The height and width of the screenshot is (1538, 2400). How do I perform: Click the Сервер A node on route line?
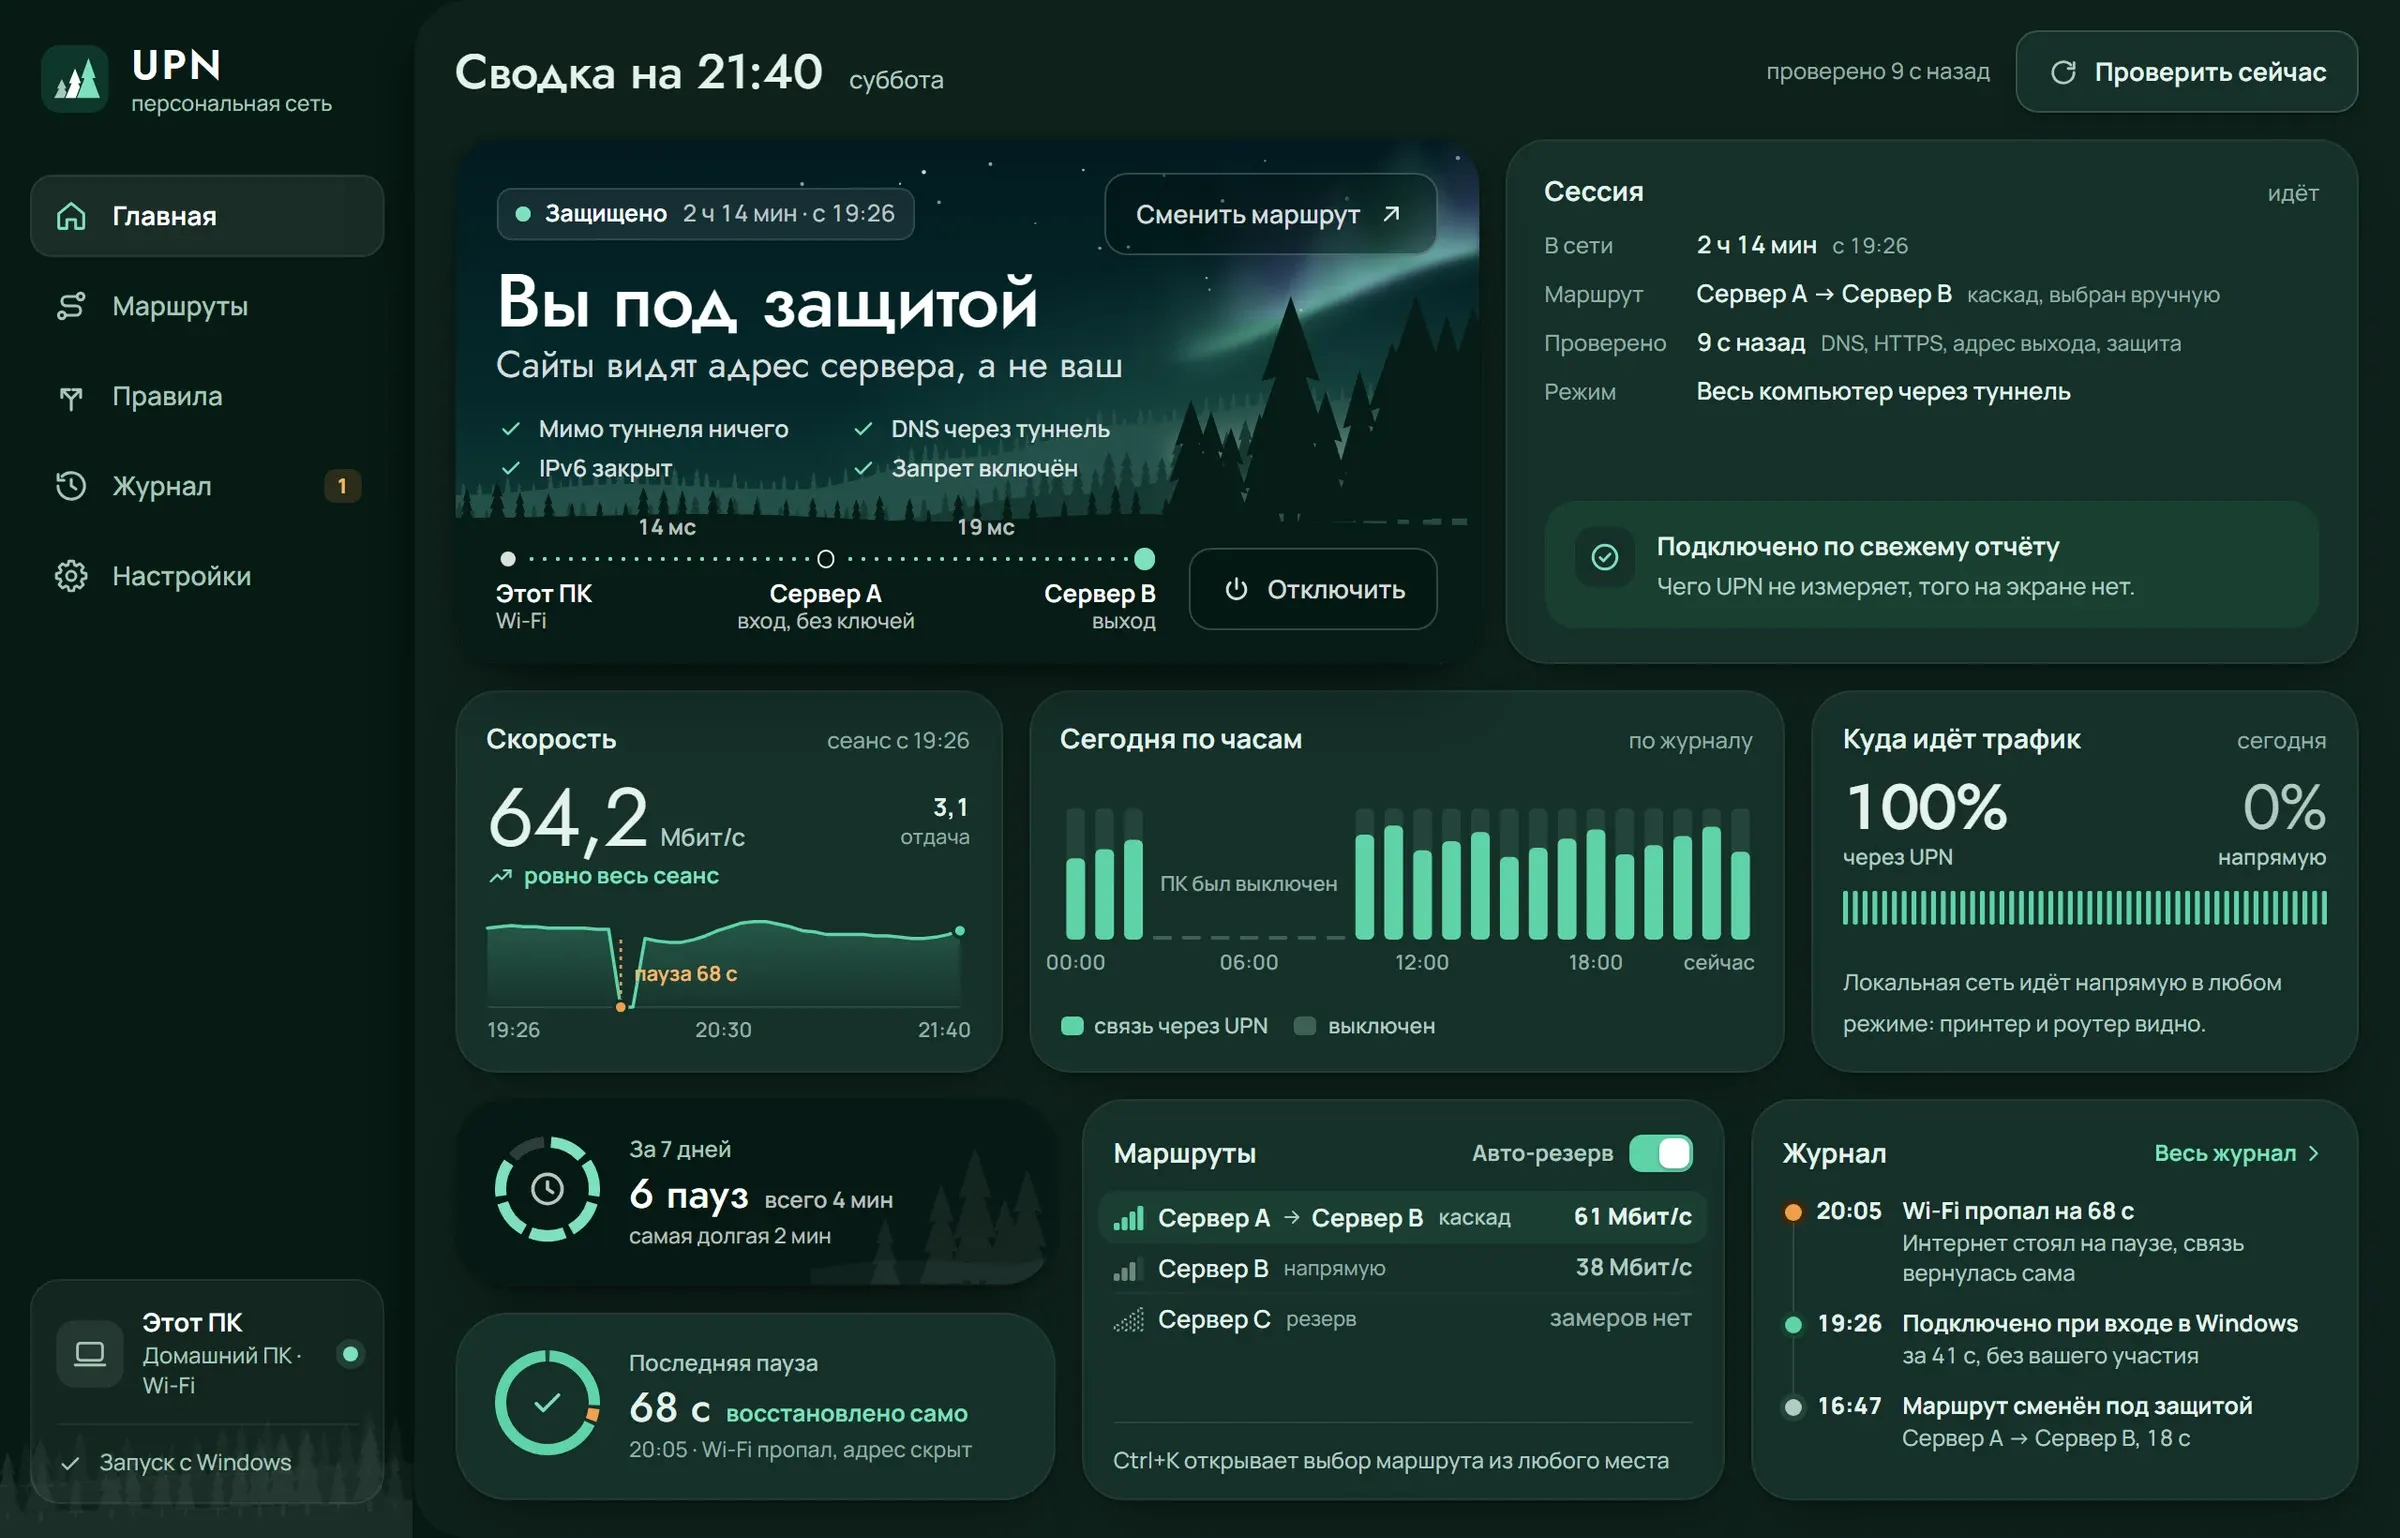pyautogui.click(x=825, y=559)
